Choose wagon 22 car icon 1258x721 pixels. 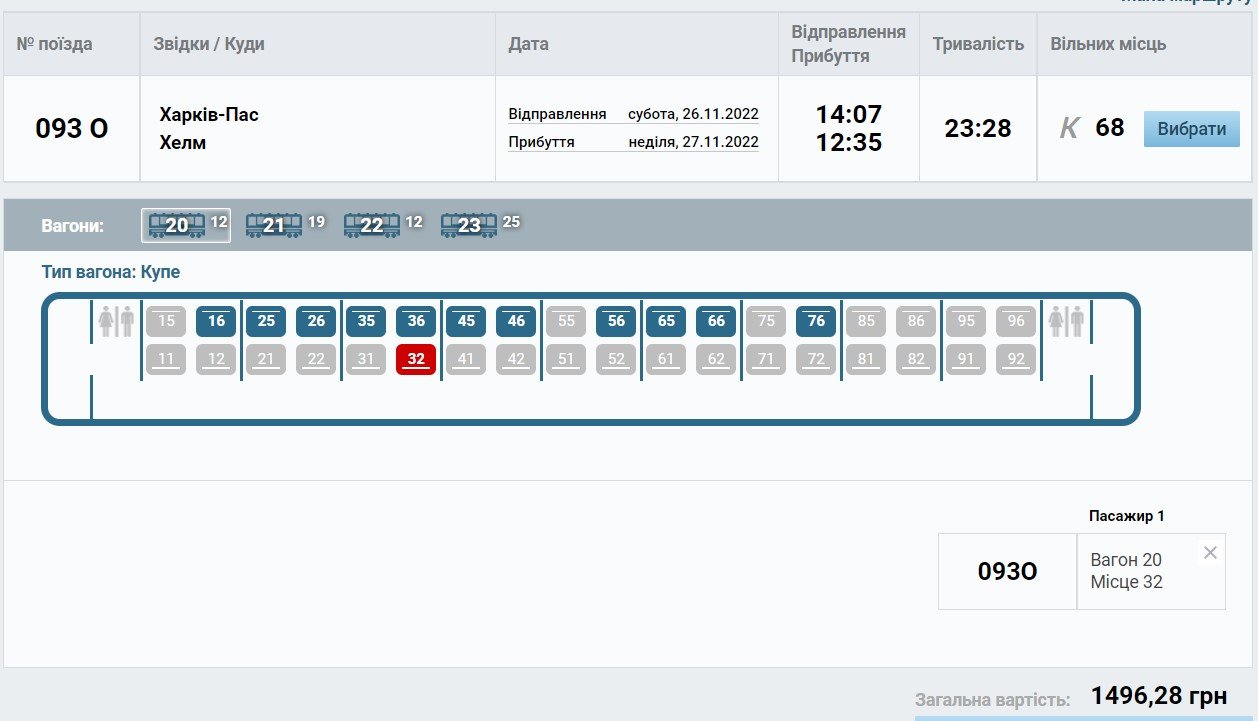click(x=371, y=225)
